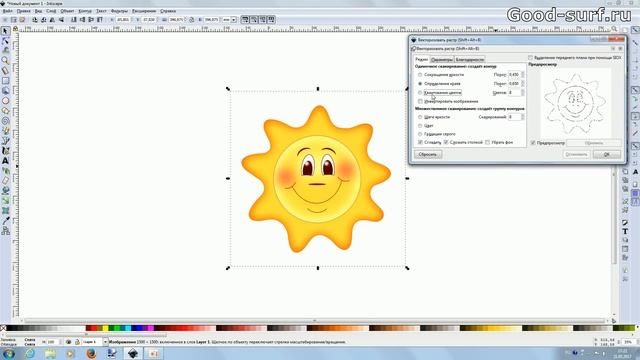Screen dimensions: 640x360
Task: Click the Обновить preview update button
Action: click(x=594, y=143)
